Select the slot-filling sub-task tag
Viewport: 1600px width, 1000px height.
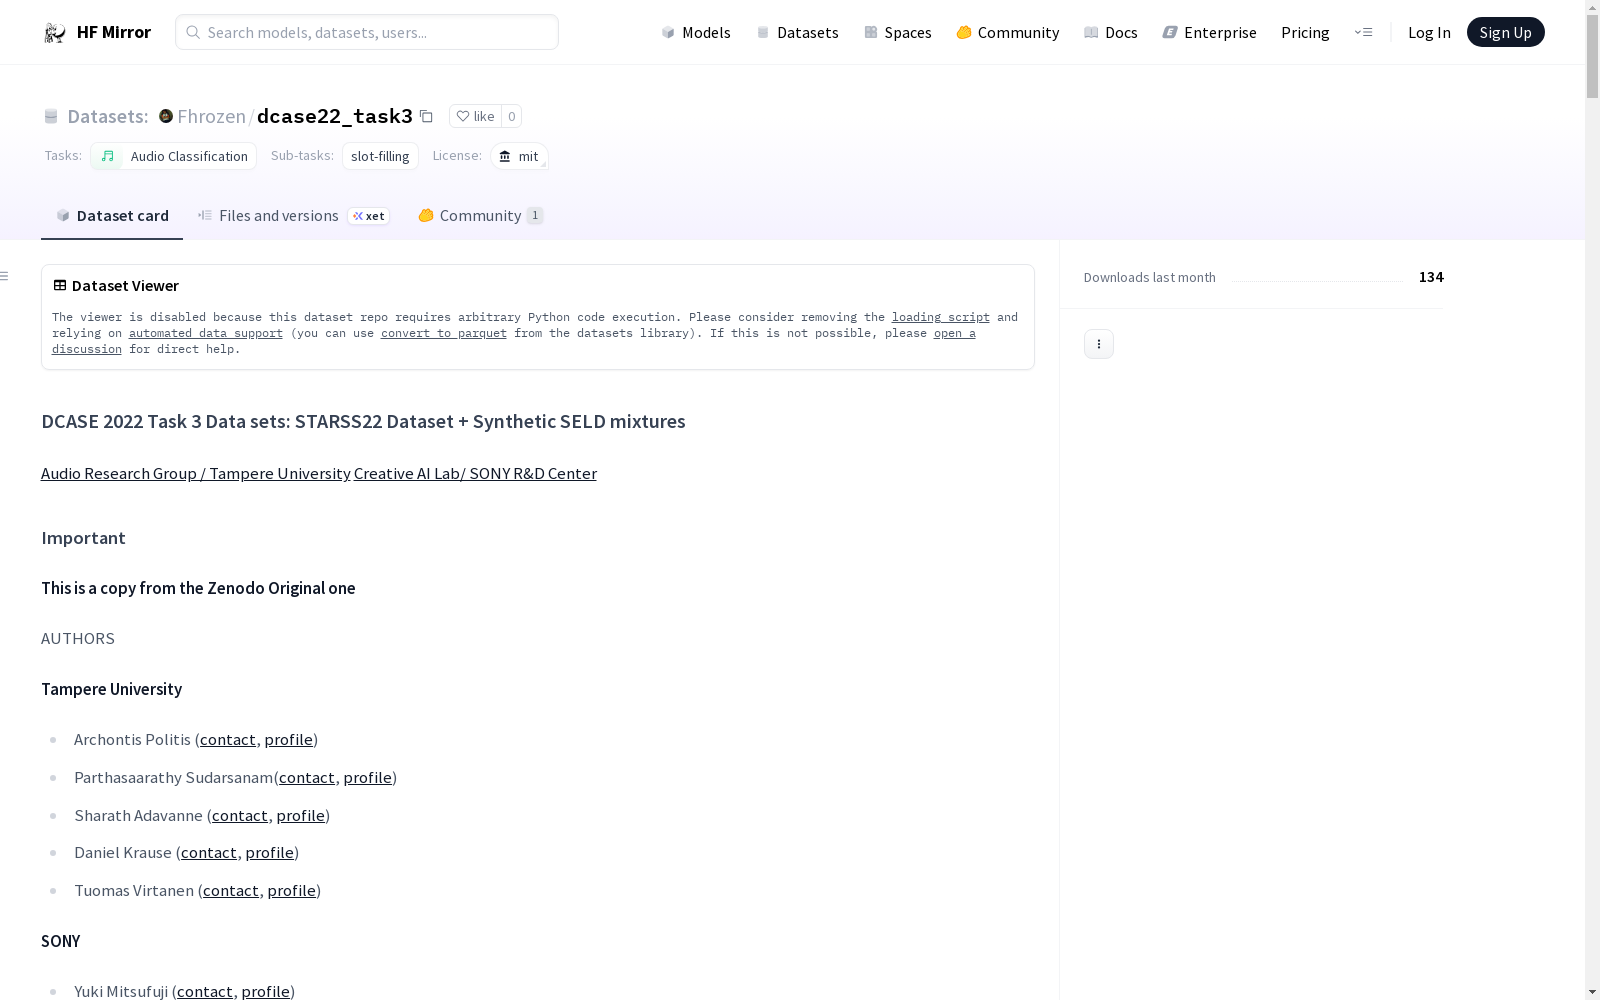380,156
